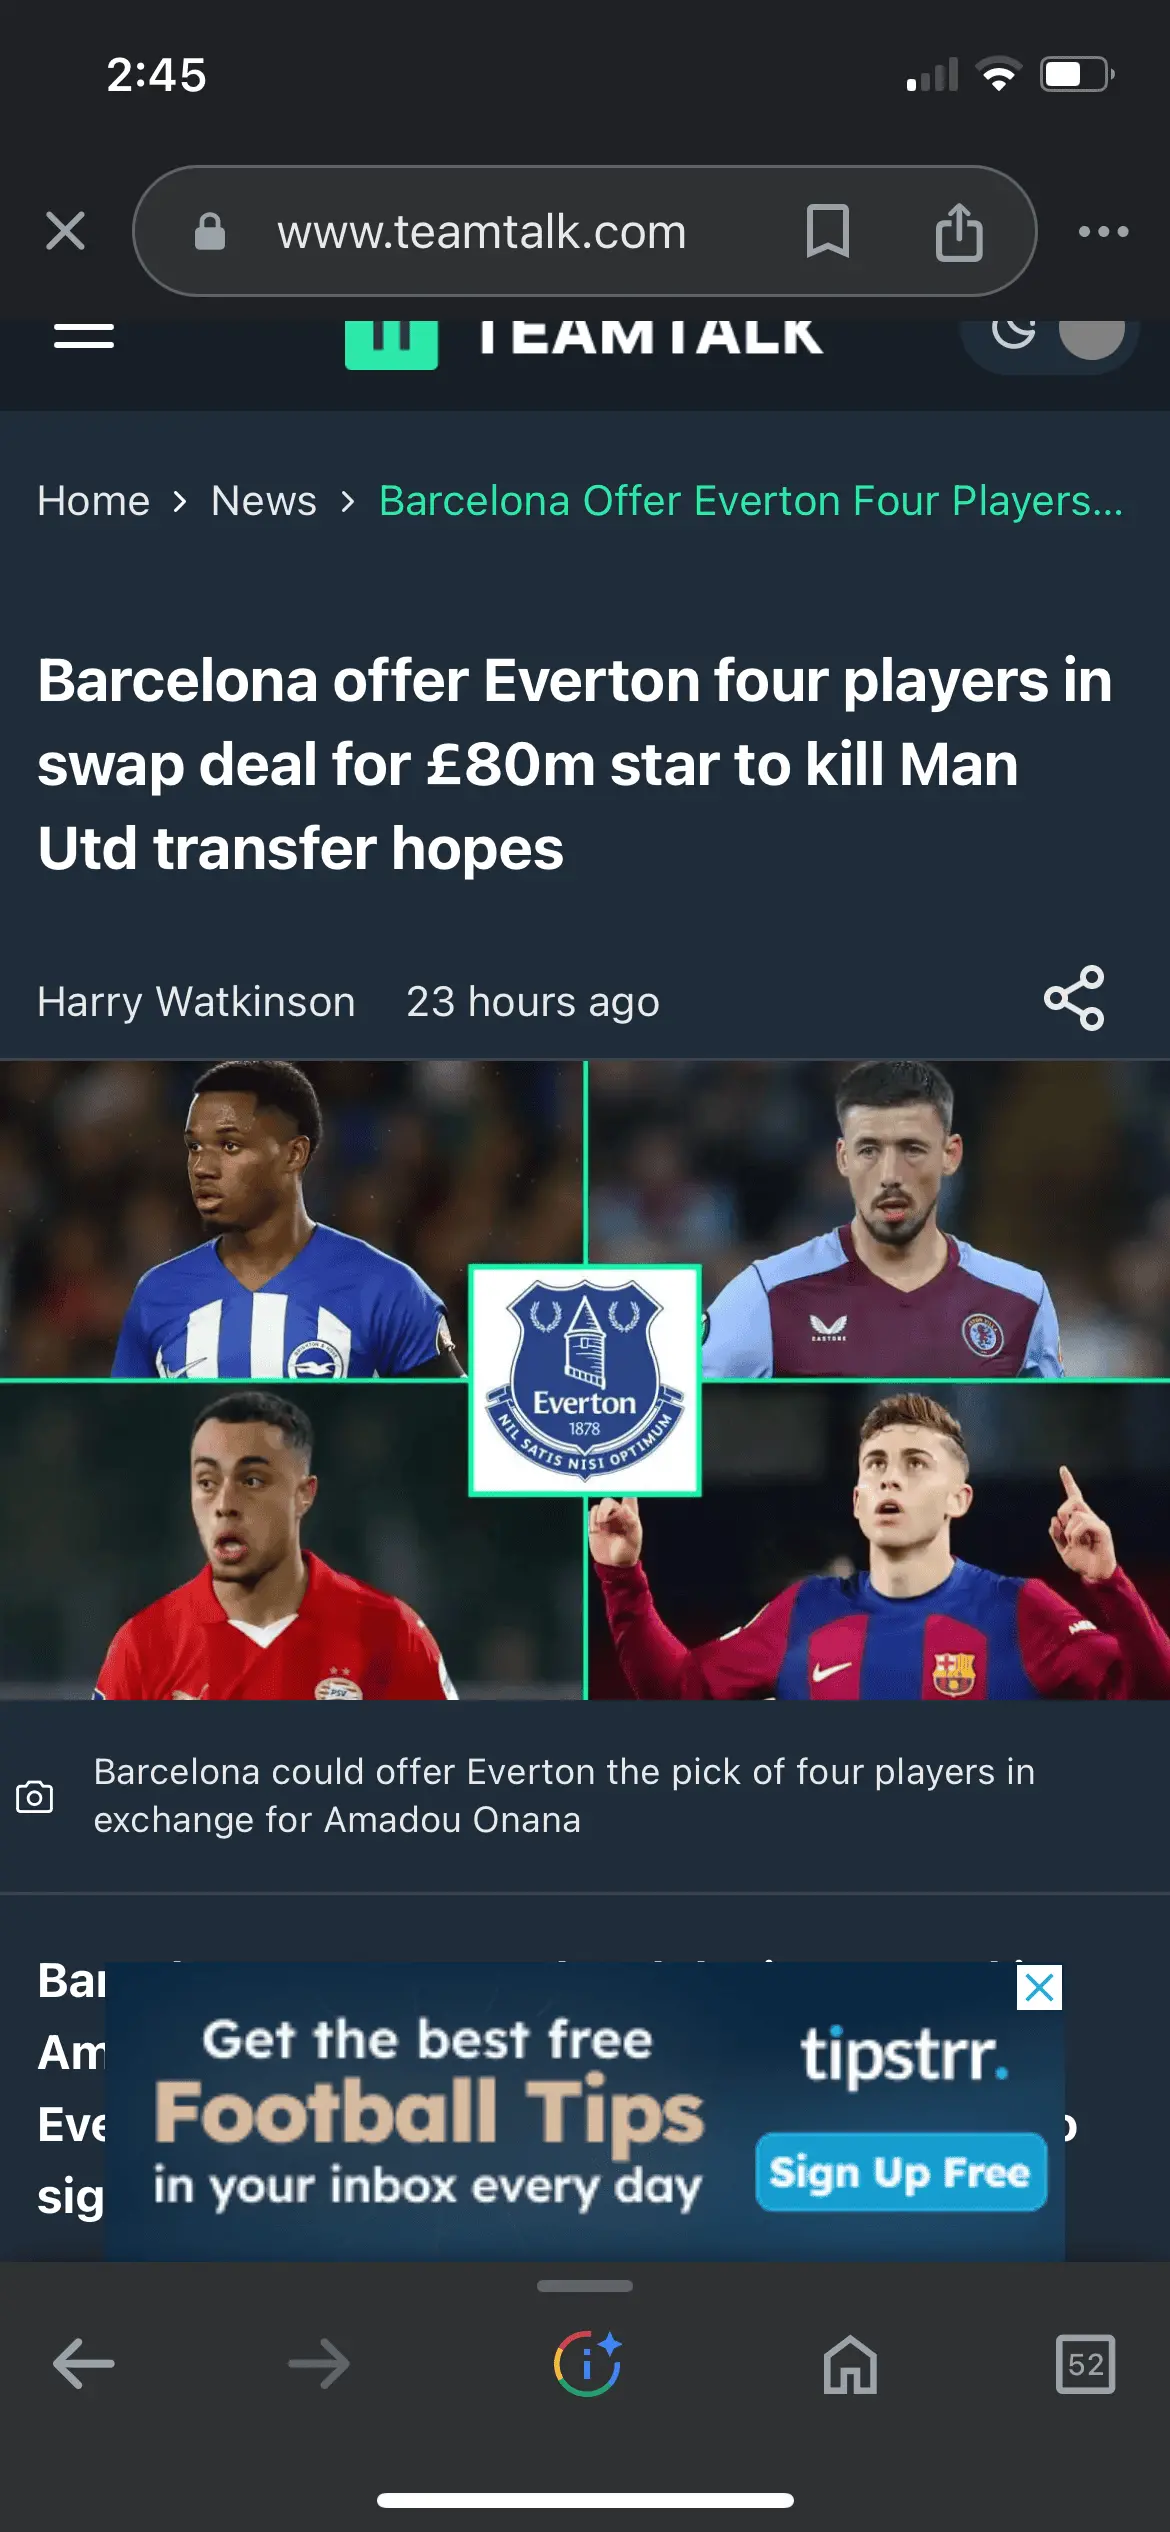Click Sign Up Free ad button
Viewport: 1170px width, 2532px height.
pos(901,2172)
